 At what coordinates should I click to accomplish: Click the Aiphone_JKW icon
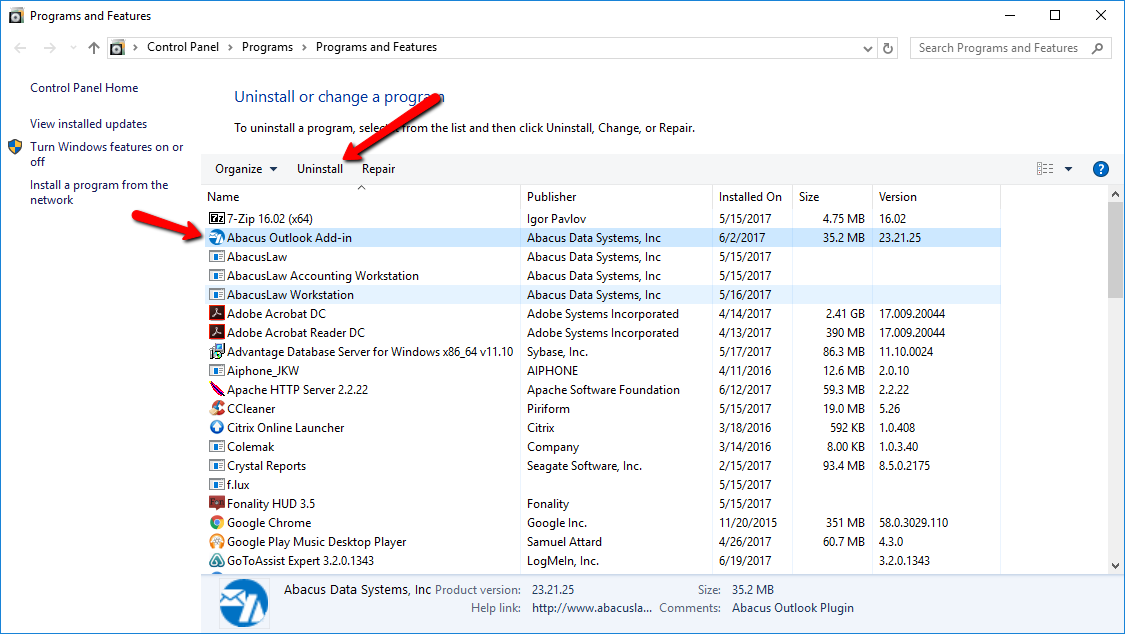(217, 371)
